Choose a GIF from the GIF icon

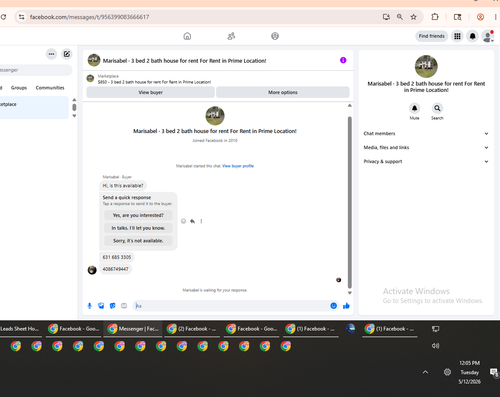coord(124,306)
